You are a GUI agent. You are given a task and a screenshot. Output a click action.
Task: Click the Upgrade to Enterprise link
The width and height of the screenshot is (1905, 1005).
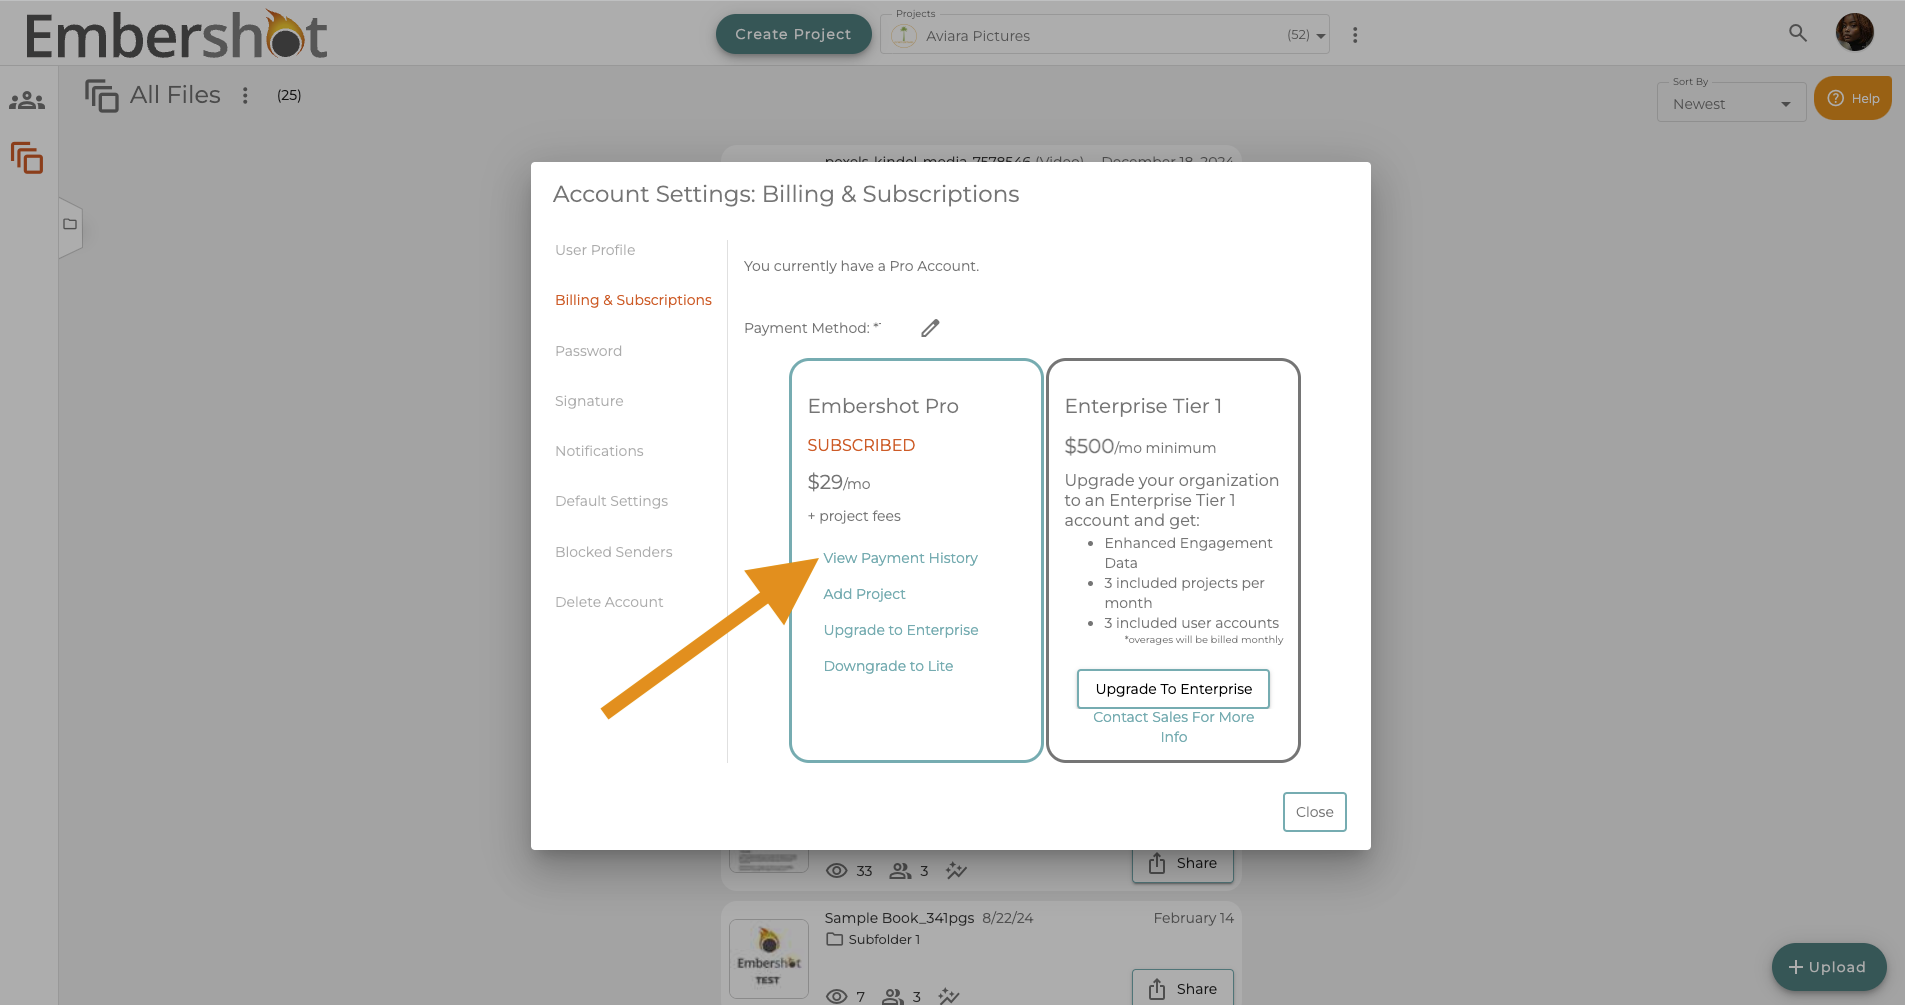point(901,630)
